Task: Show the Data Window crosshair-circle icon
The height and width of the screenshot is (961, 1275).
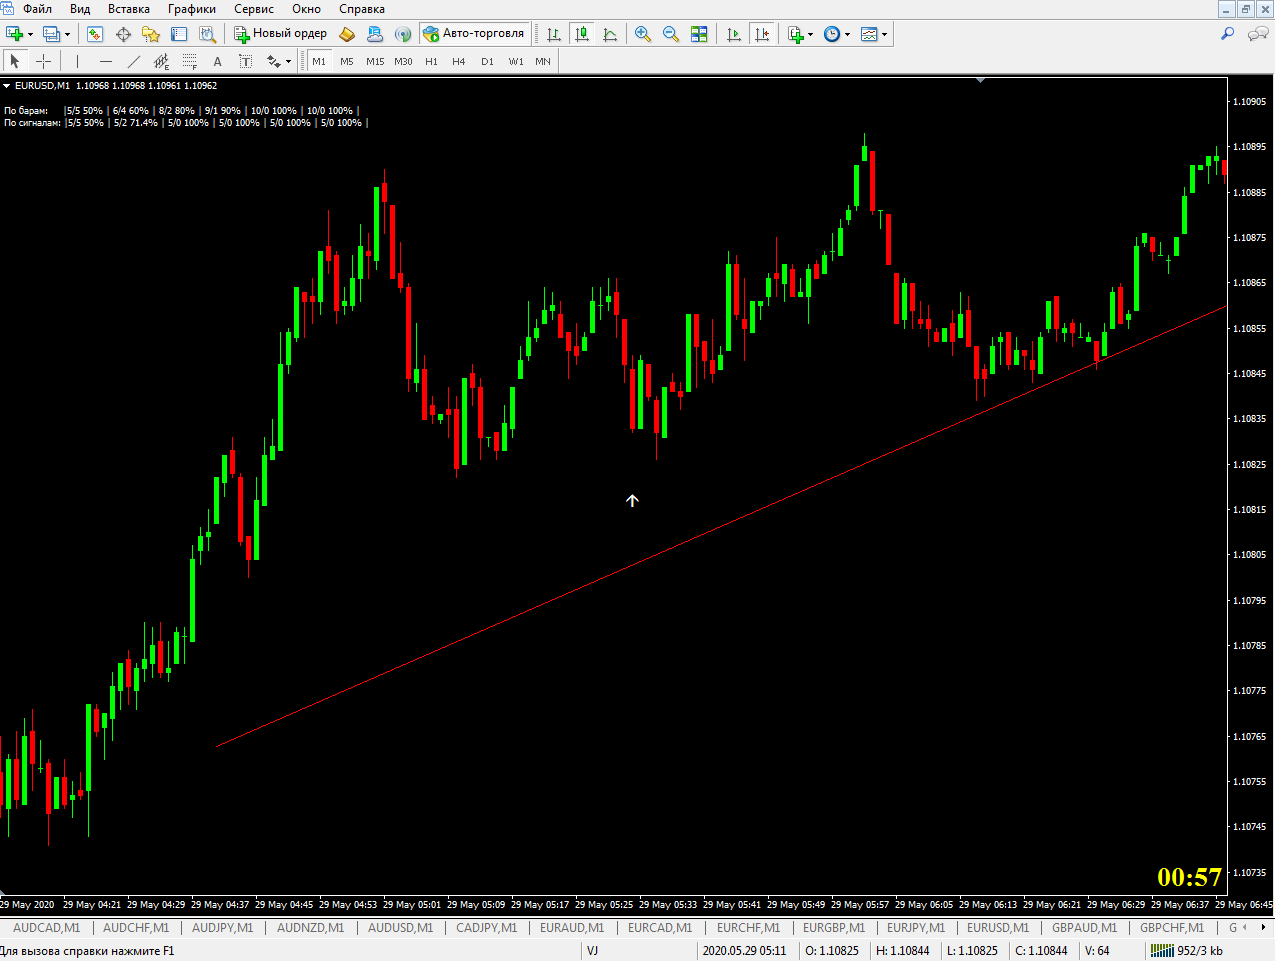Action: tap(123, 34)
